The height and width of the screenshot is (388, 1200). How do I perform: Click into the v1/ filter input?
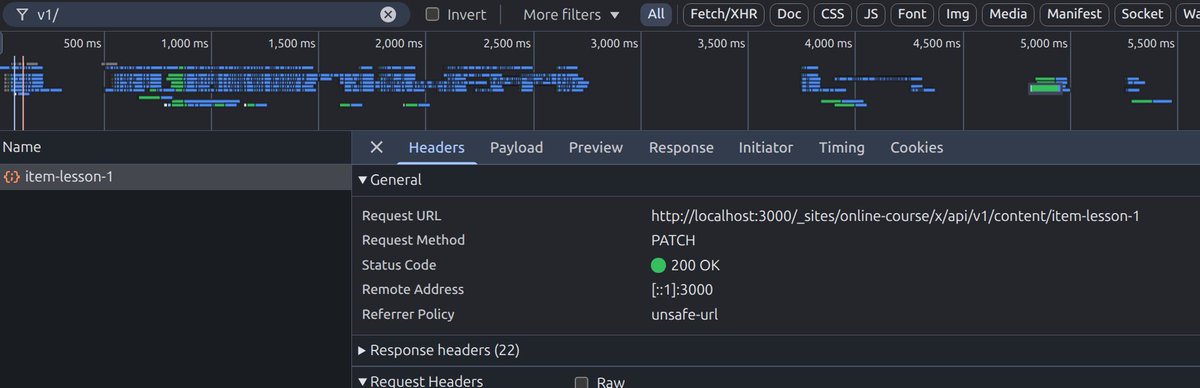[205, 14]
